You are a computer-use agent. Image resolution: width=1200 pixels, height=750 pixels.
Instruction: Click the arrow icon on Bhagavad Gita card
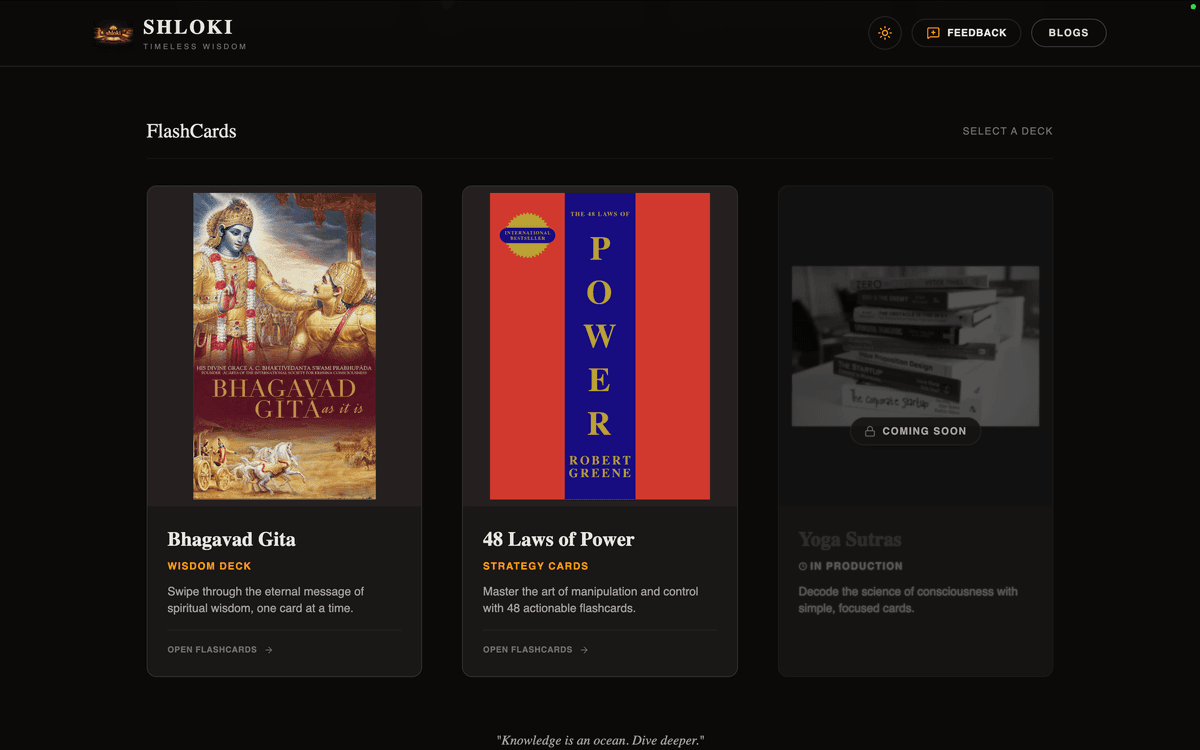(x=269, y=650)
